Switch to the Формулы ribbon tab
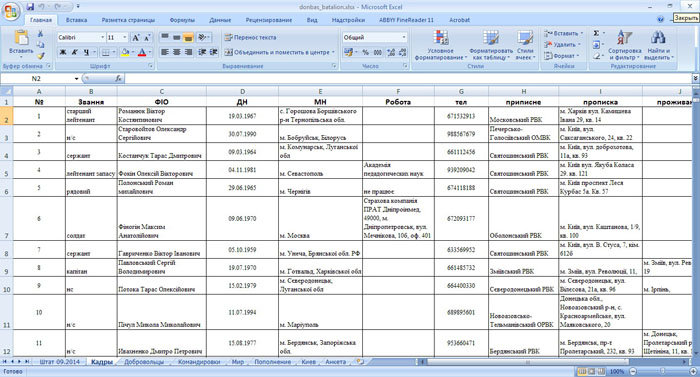The height and width of the screenshot is (377, 700). pos(182,20)
